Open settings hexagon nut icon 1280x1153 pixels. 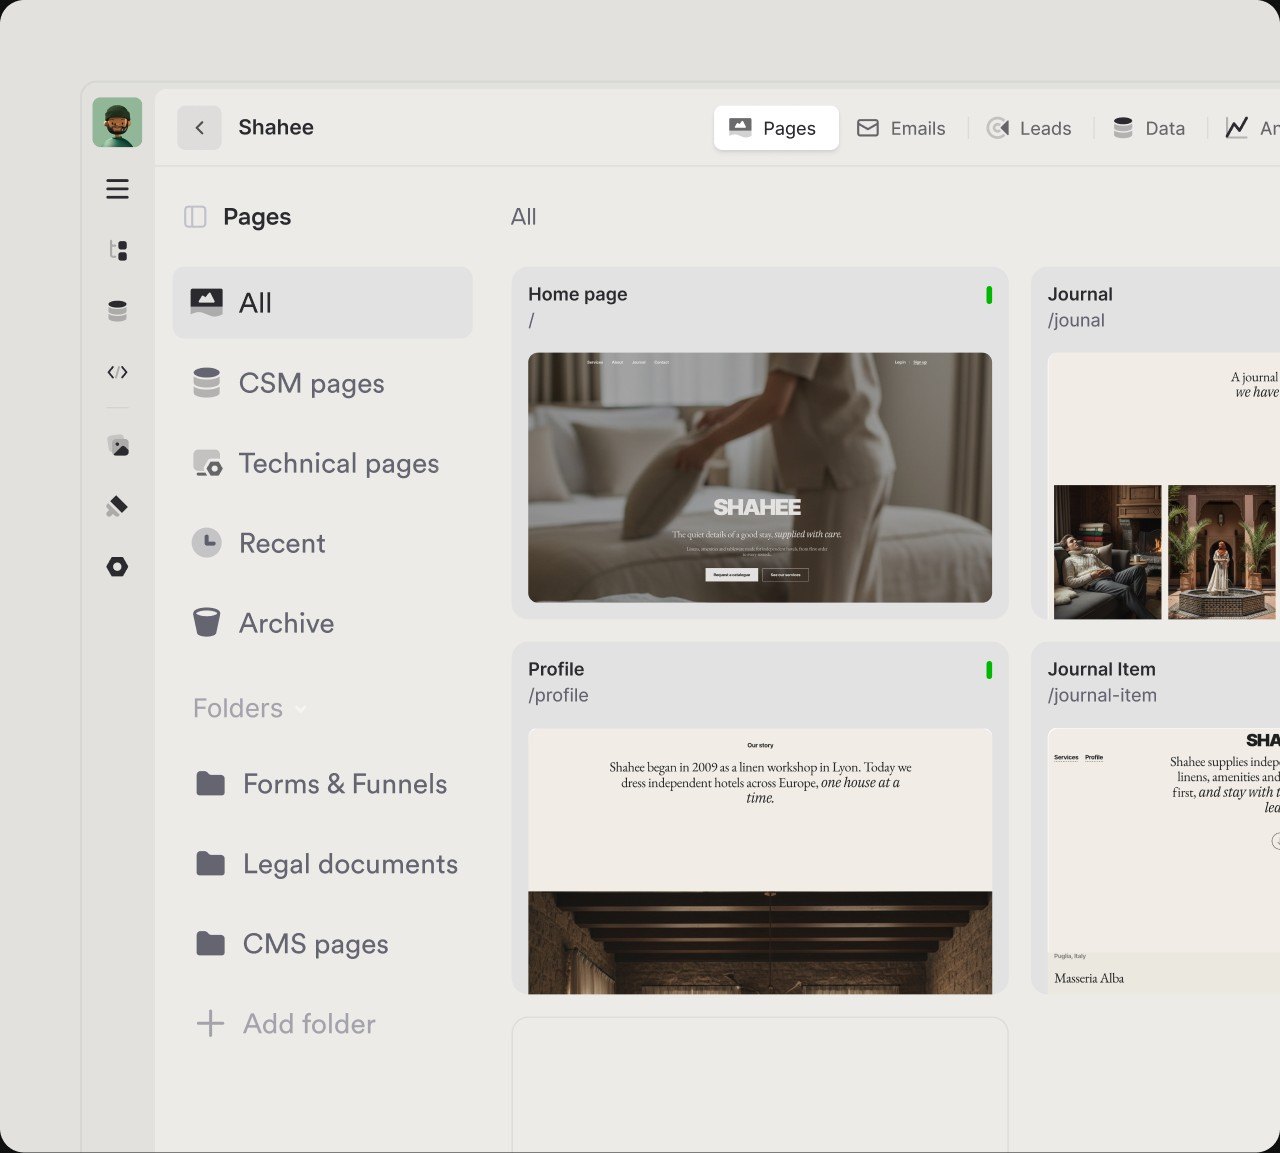point(117,567)
